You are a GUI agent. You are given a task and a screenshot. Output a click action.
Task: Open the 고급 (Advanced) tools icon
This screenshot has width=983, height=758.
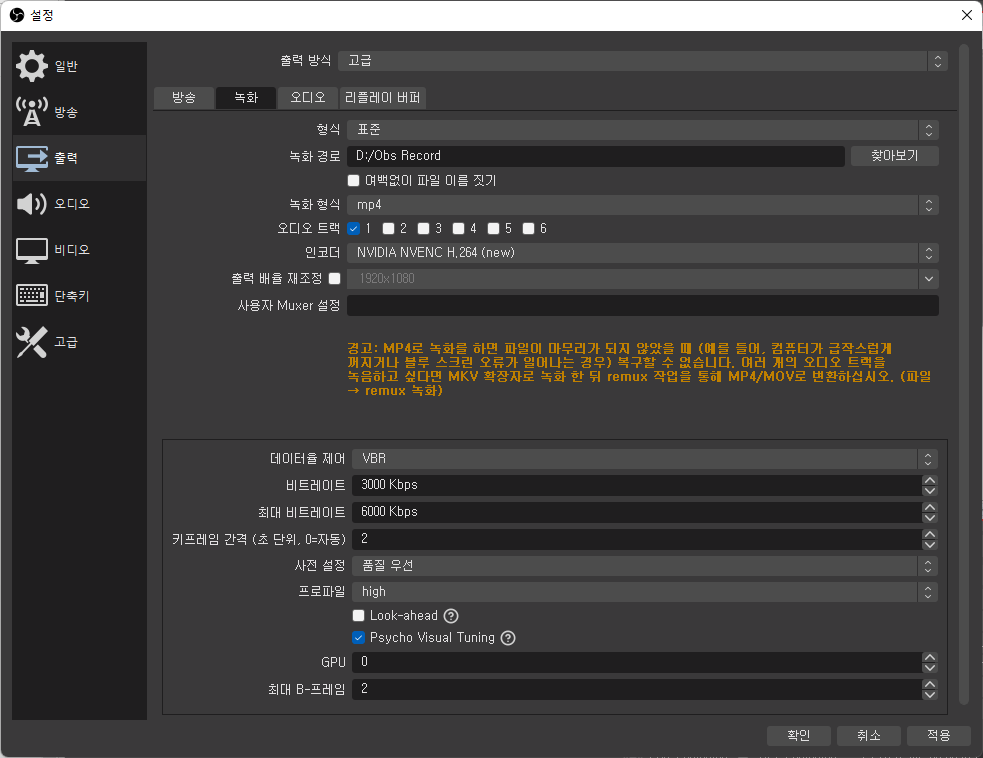[31, 342]
